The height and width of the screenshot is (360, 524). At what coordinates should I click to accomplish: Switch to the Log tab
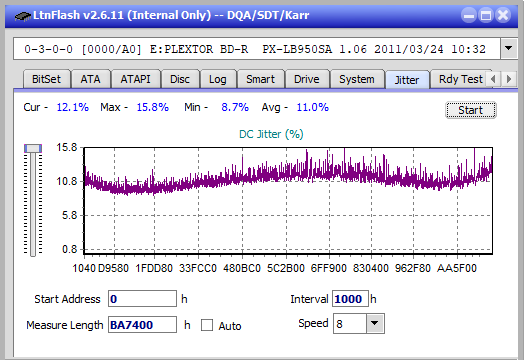coord(218,79)
